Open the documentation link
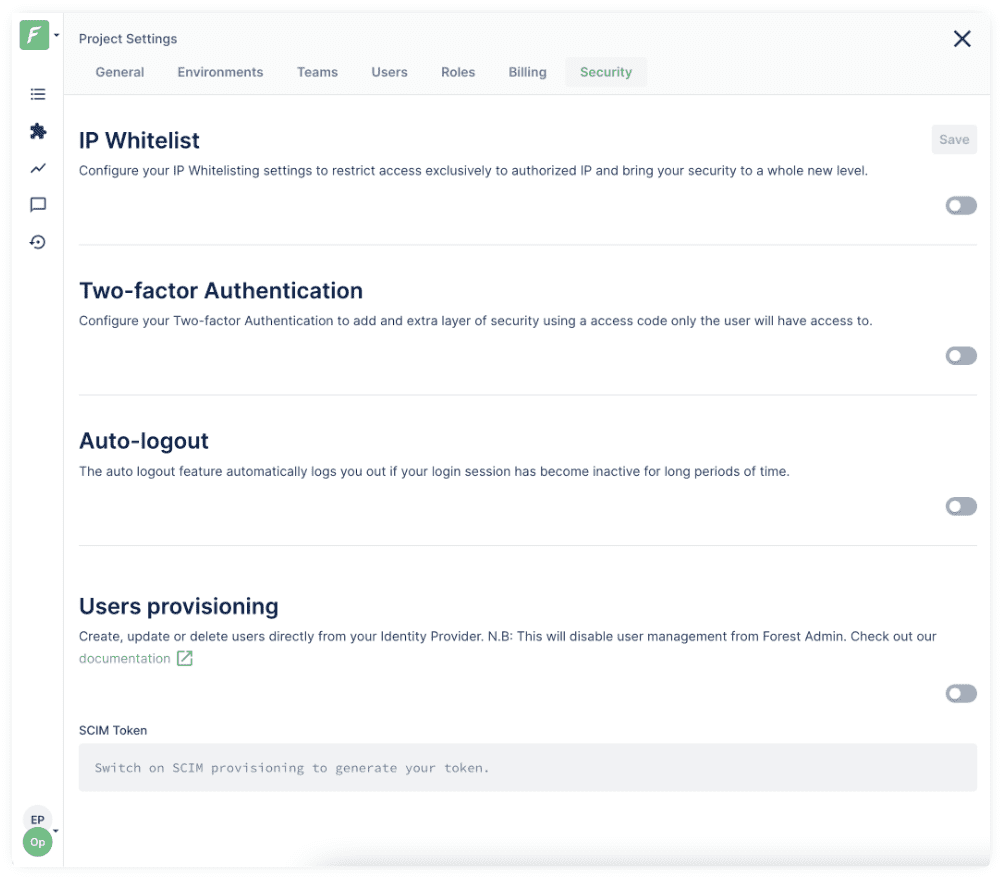This screenshot has height=881, width=1002. [125, 658]
